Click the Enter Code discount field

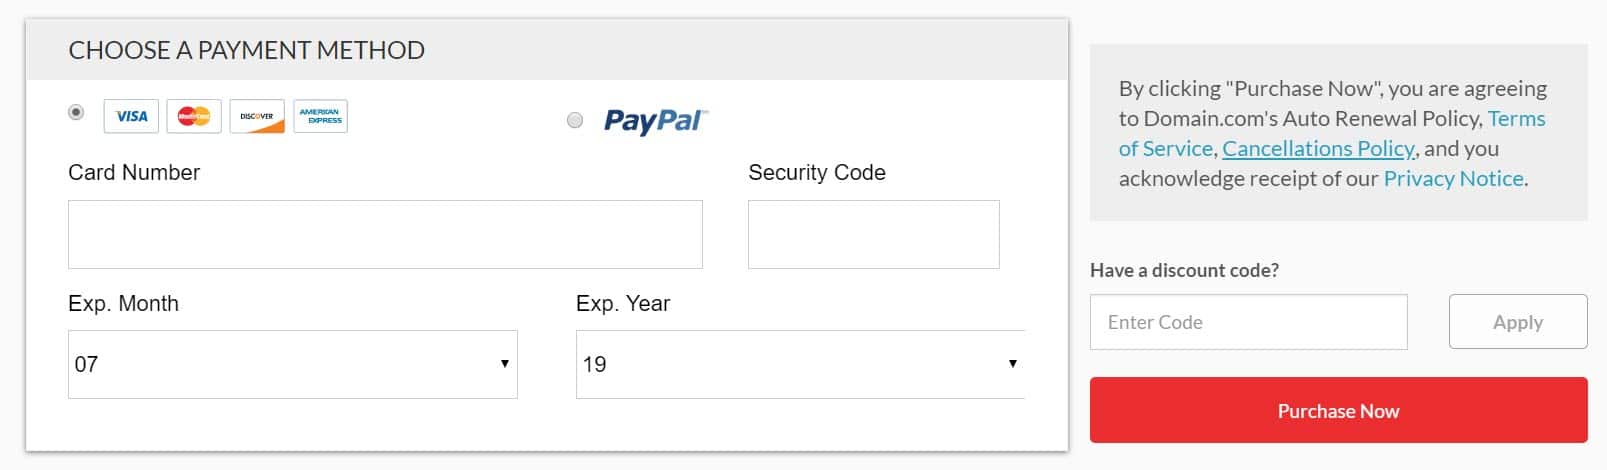1249,322
